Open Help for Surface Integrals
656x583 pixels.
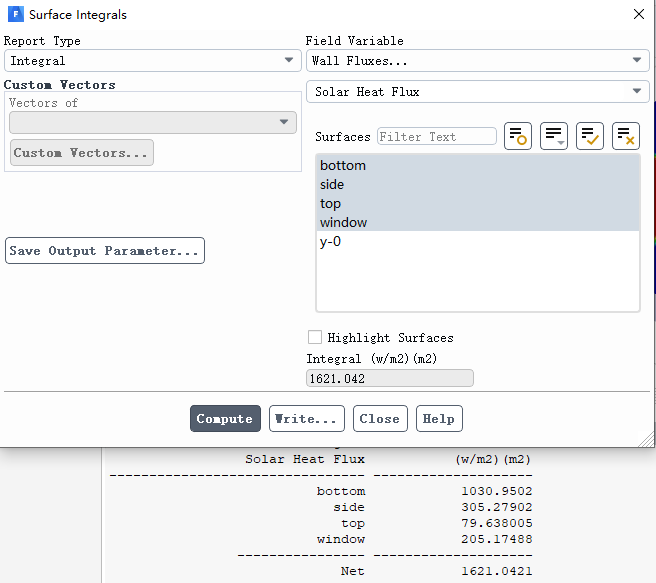click(439, 419)
